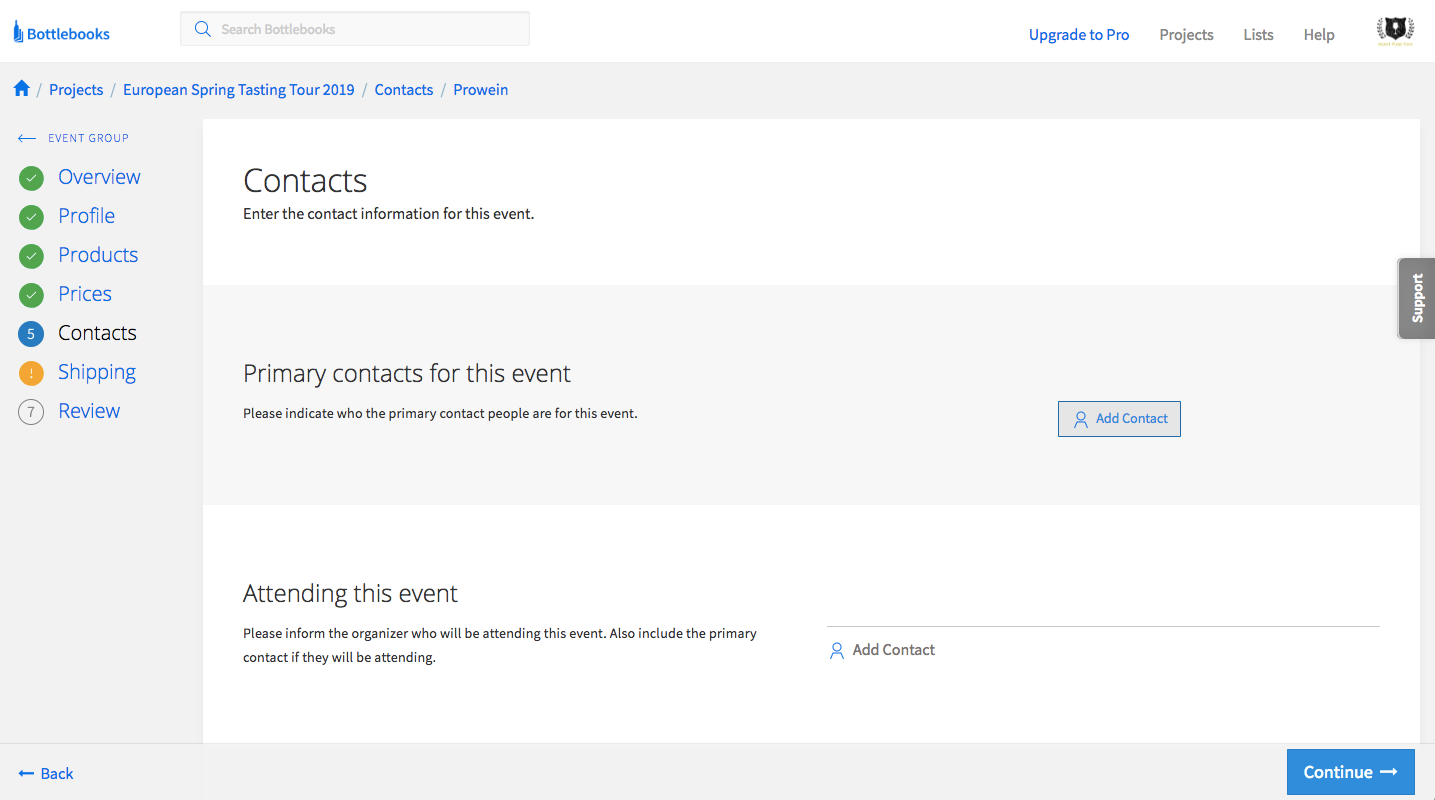This screenshot has width=1435, height=800.
Task: Click the blue step 5 badge
Action: pos(31,334)
